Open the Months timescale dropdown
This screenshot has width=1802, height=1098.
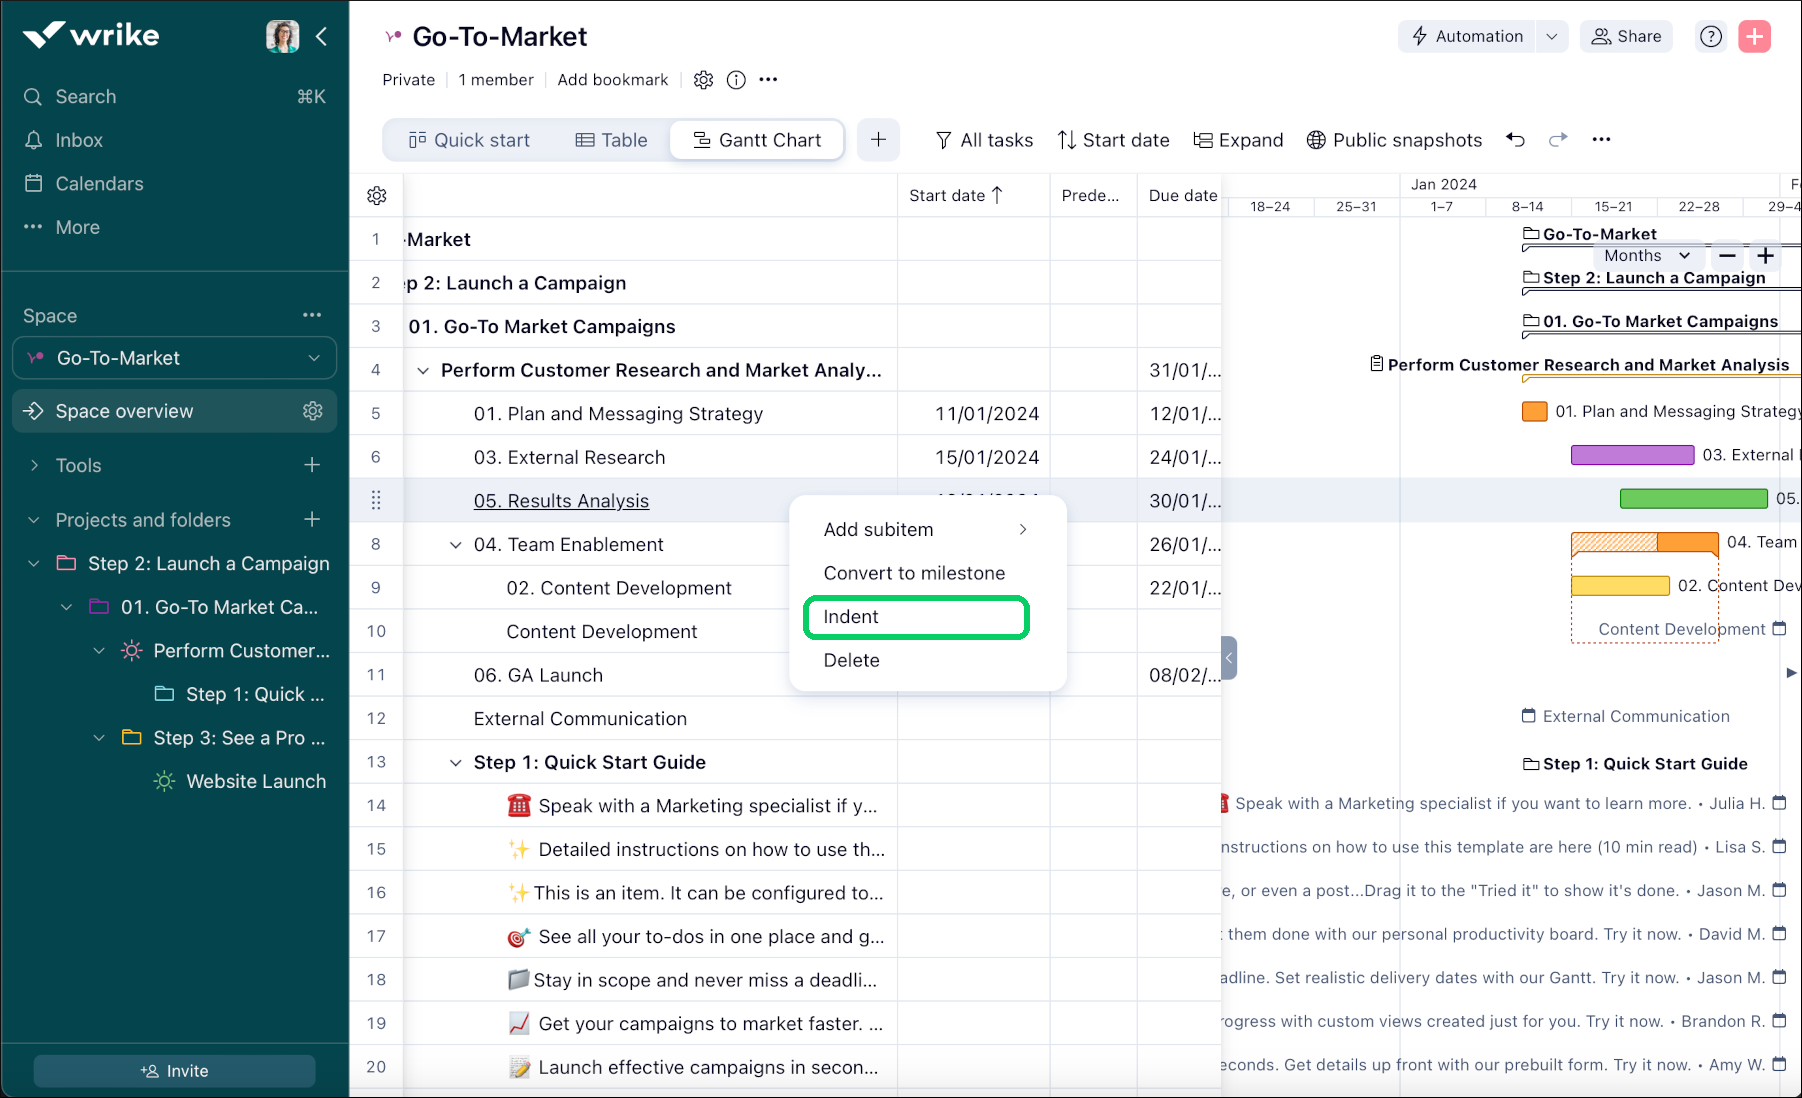(1646, 256)
